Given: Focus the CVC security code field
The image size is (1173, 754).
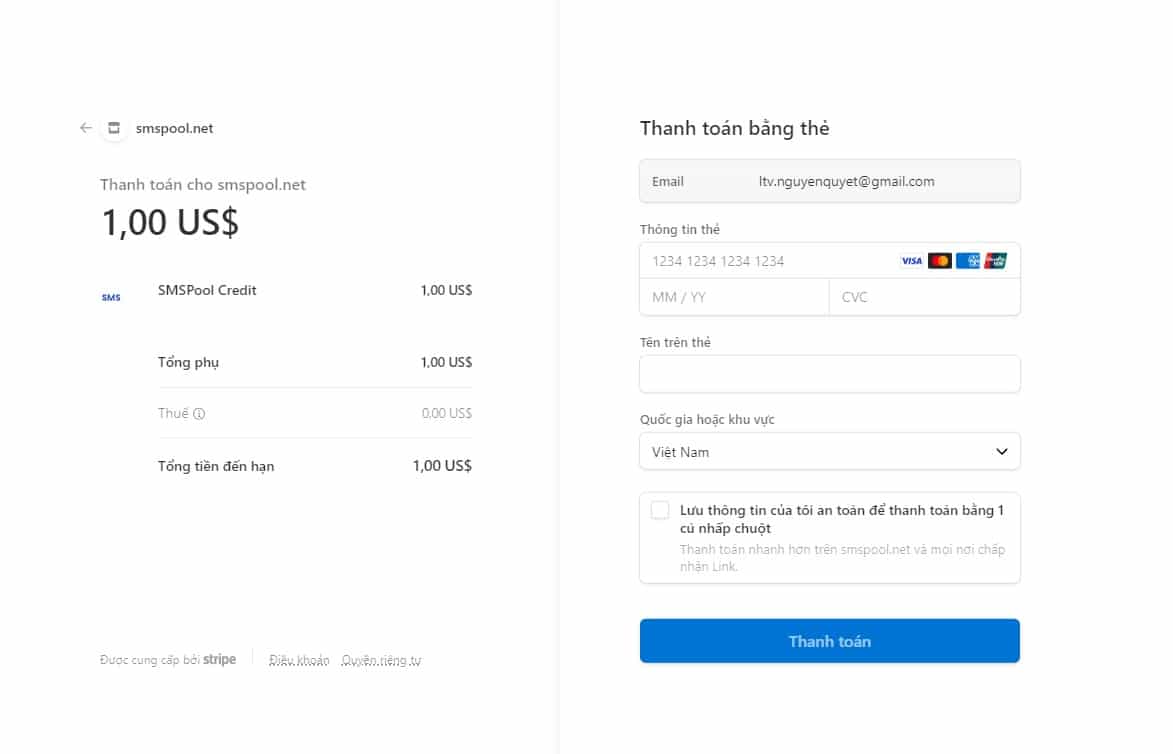Looking at the screenshot, I should [x=925, y=297].
